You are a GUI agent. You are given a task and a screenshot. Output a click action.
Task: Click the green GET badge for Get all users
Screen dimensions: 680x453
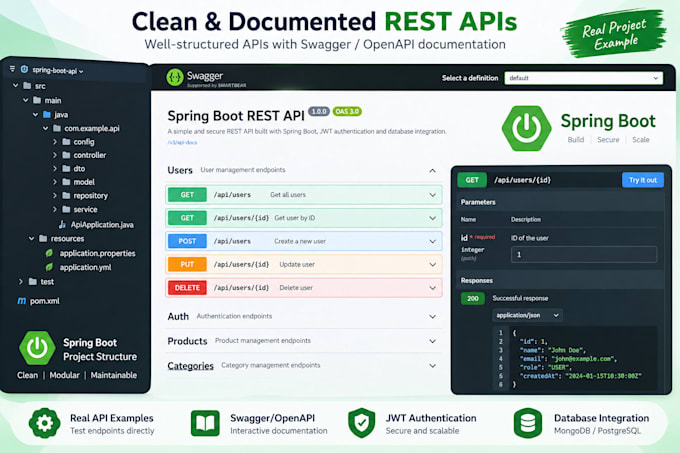coord(187,195)
